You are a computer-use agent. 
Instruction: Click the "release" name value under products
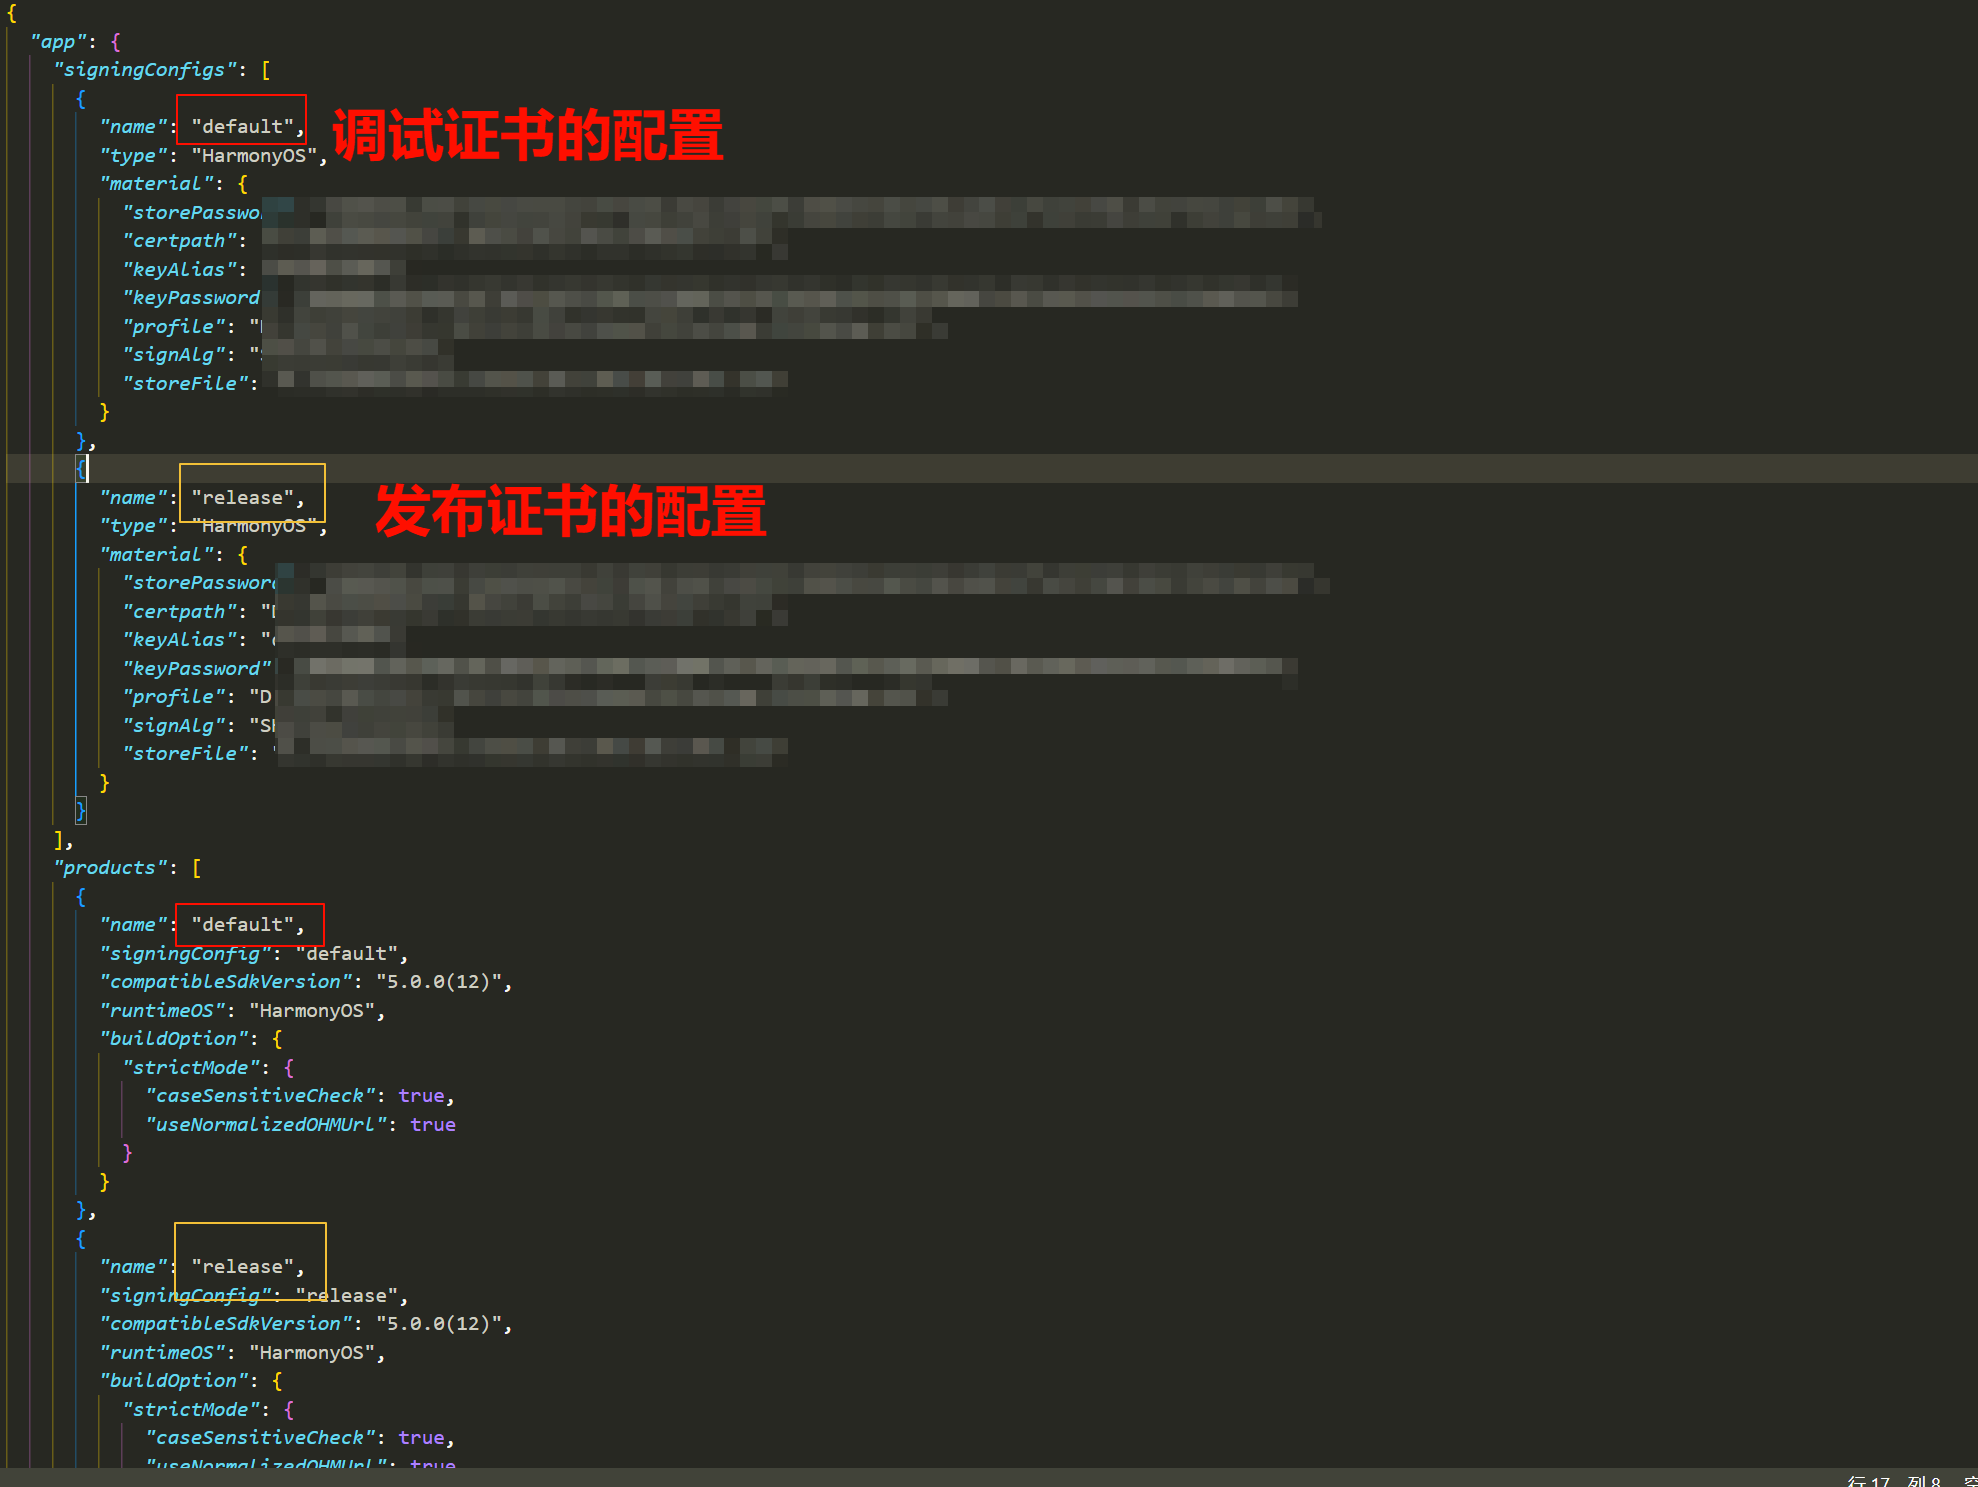tap(243, 1267)
